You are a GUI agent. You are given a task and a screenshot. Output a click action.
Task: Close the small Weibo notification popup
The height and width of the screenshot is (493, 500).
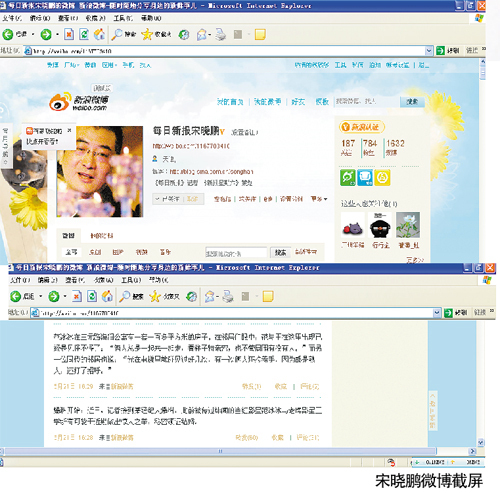69,130
